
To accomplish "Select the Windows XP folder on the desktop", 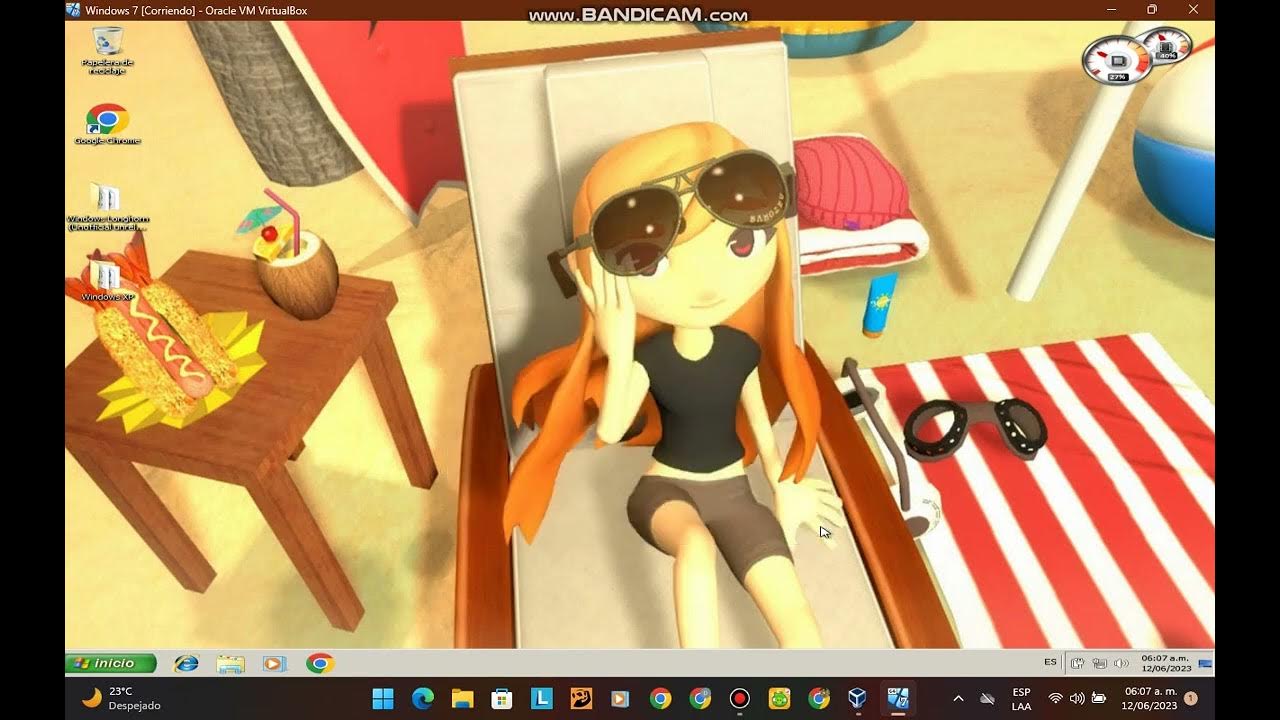I will pyautogui.click(x=107, y=280).
